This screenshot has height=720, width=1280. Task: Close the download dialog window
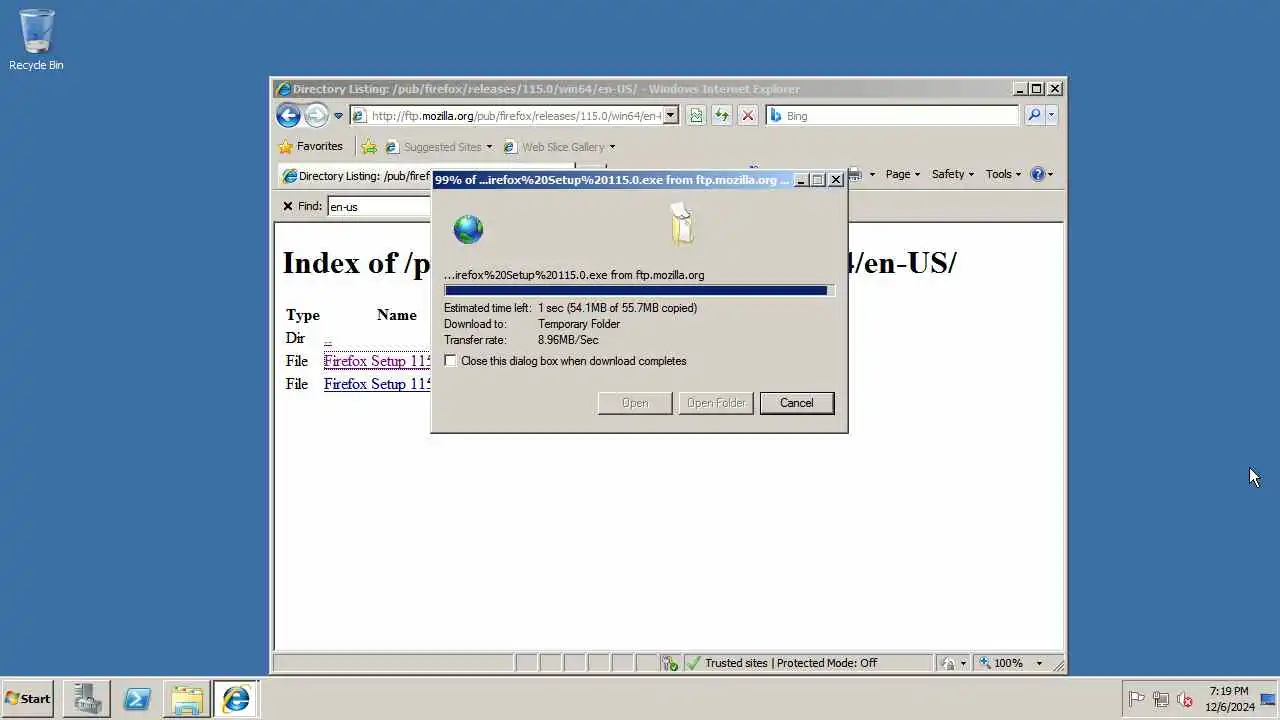coord(836,180)
